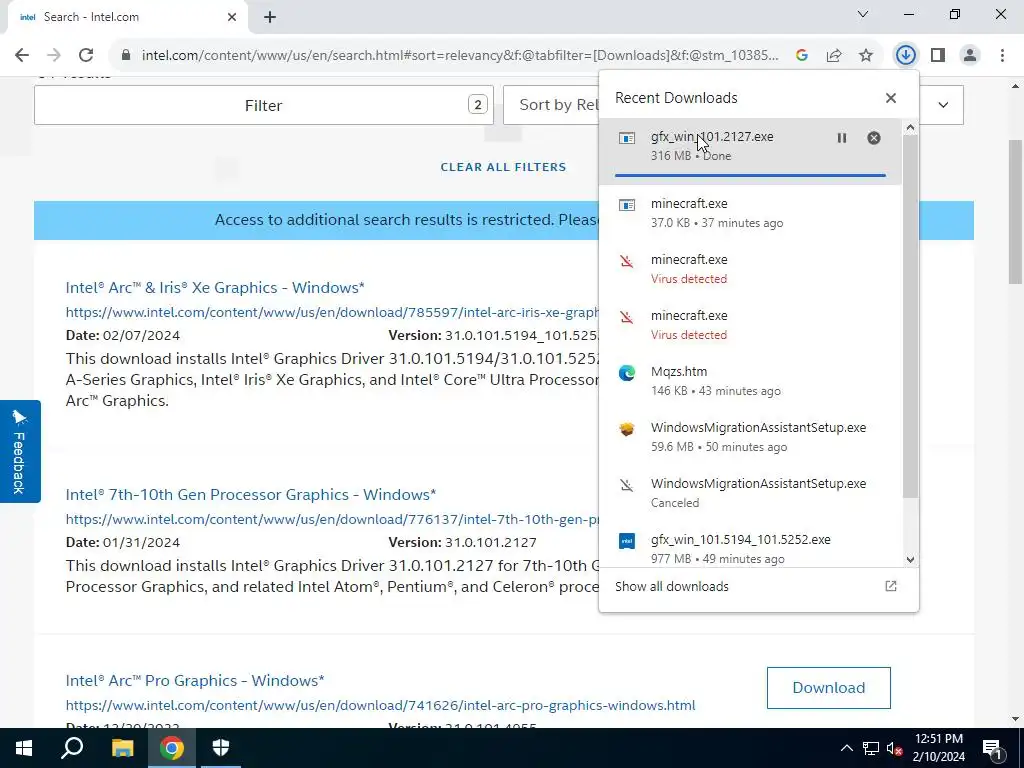
Task: Open WindowsMigrationAssistantSetup.exe 59.6 MB download
Action: (750, 437)
